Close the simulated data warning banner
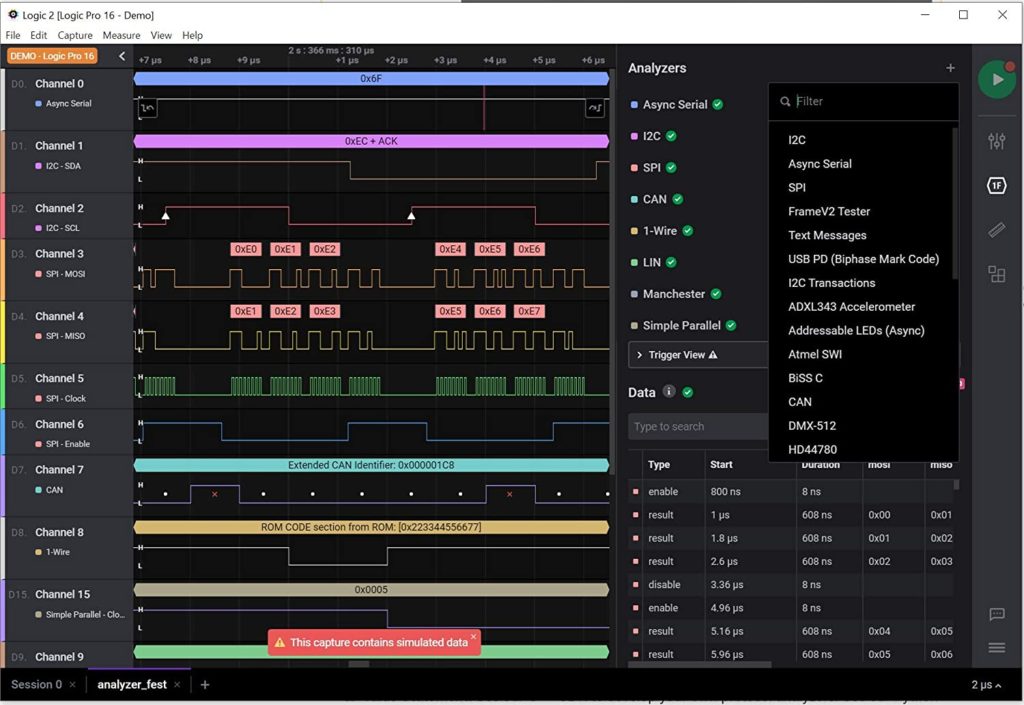1024x705 pixels. (473, 635)
